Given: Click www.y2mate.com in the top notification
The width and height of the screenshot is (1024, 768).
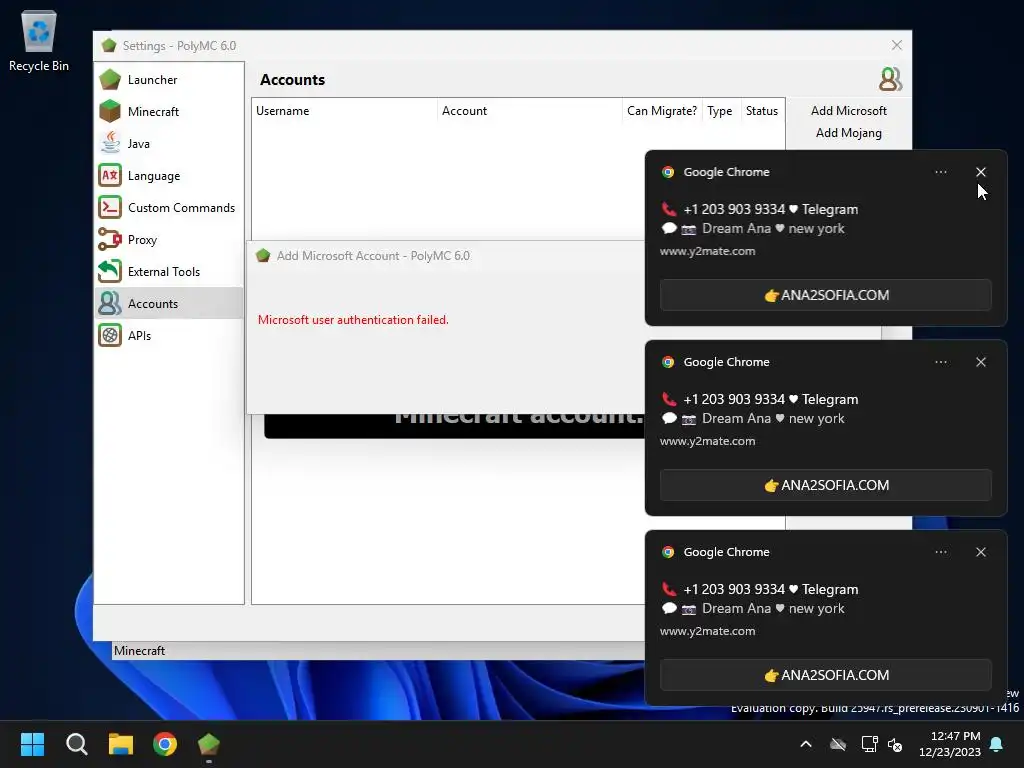Looking at the screenshot, I should pyautogui.click(x=707, y=251).
